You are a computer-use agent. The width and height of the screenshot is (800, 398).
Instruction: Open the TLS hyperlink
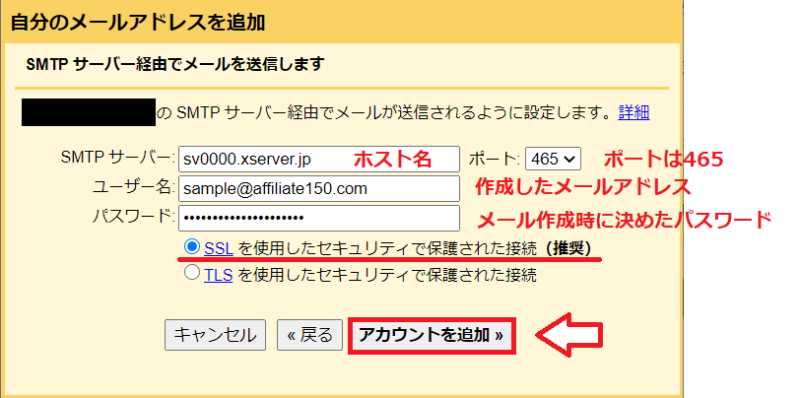[218, 276]
